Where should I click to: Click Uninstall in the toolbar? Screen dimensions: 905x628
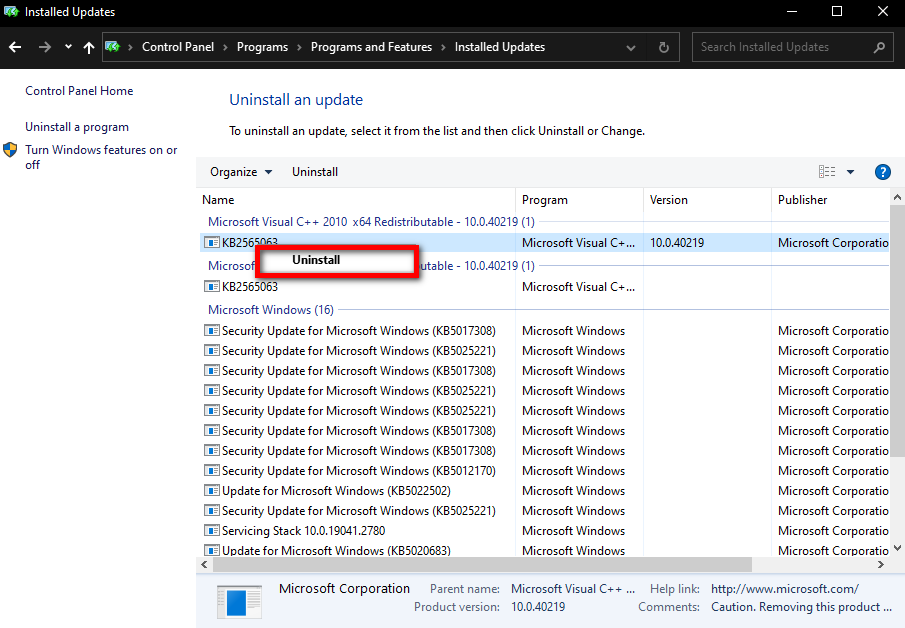coord(315,172)
